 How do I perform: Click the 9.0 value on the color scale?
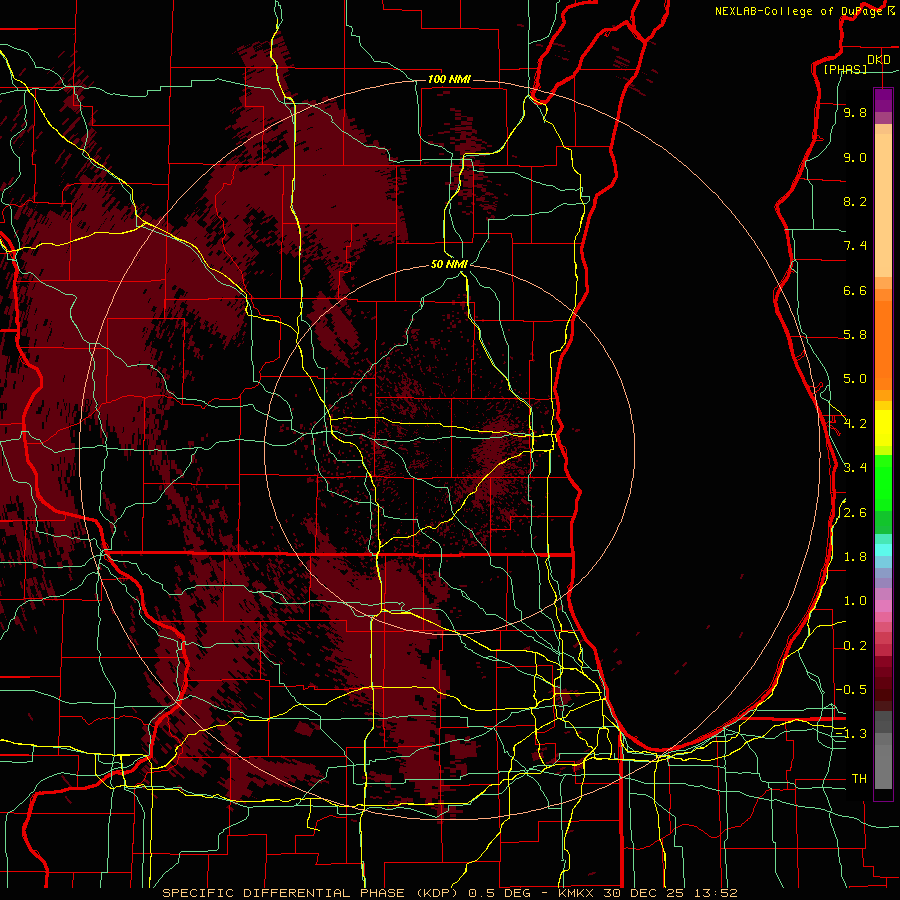point(855,157)
